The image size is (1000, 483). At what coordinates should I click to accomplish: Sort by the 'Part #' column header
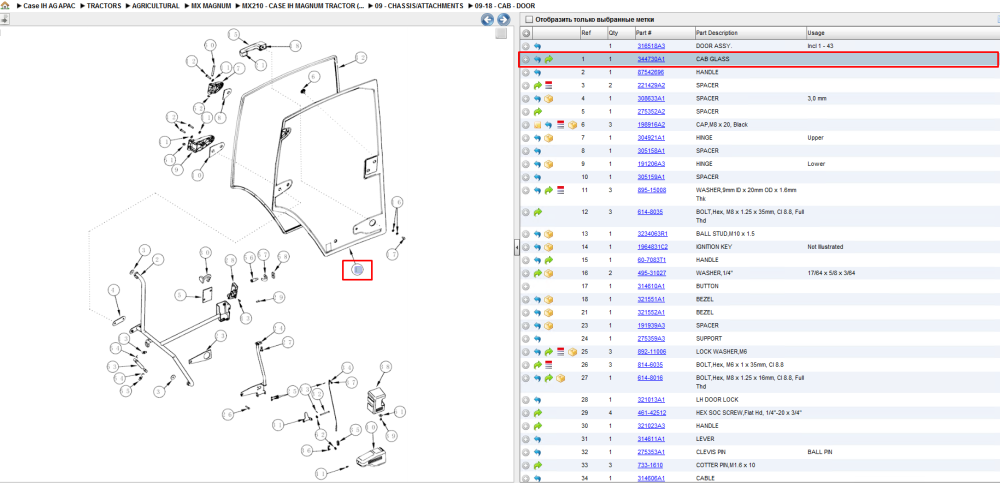pyautogui.click(x=663, y=33)
